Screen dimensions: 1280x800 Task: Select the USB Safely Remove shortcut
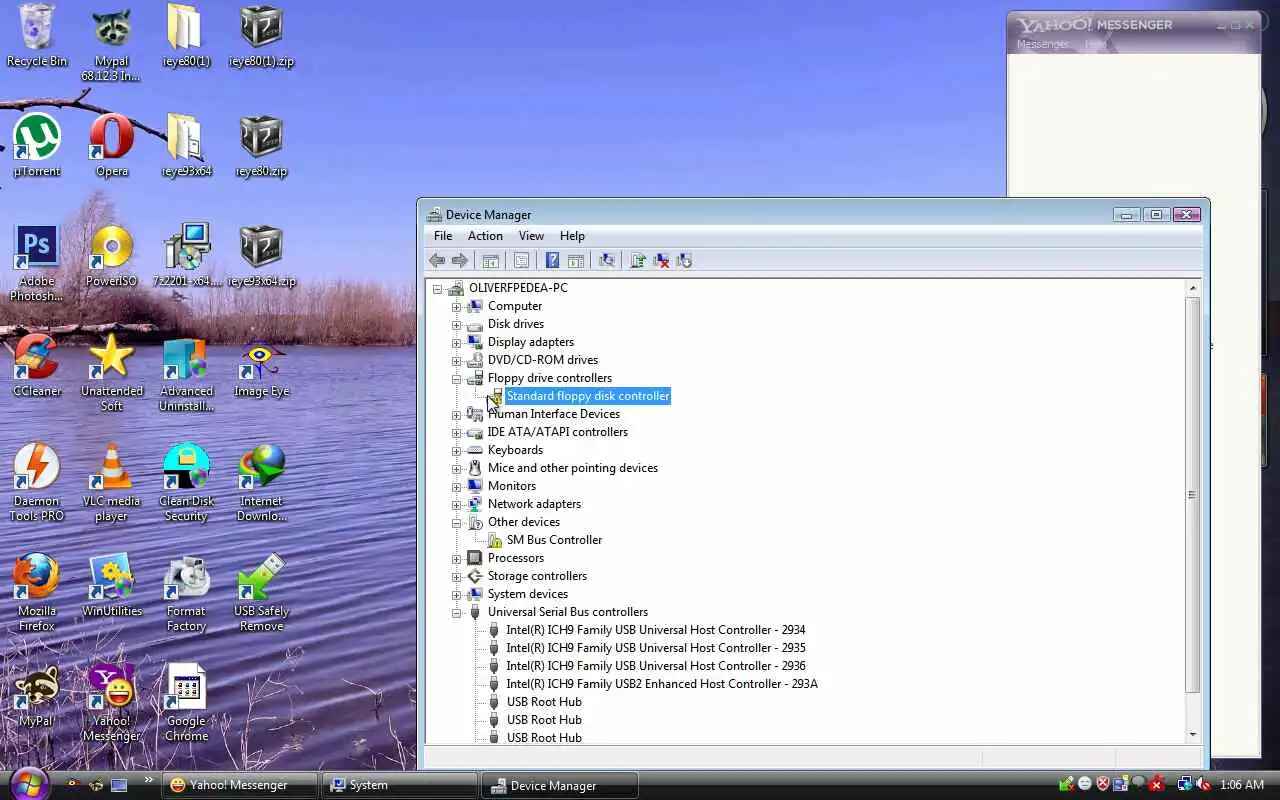tap(261, 593)
